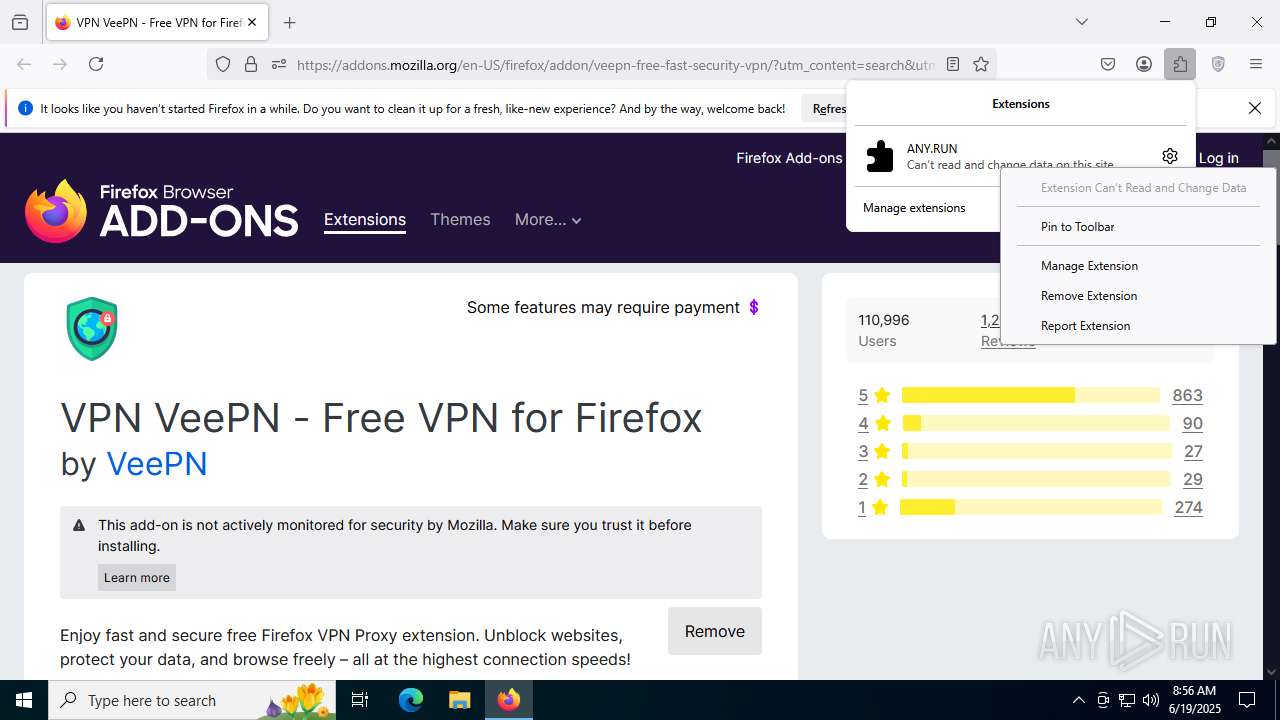This screenshot has width=1280, height=720.
Task: Click Firefox icon on taskbar
Action: (509, 700)
